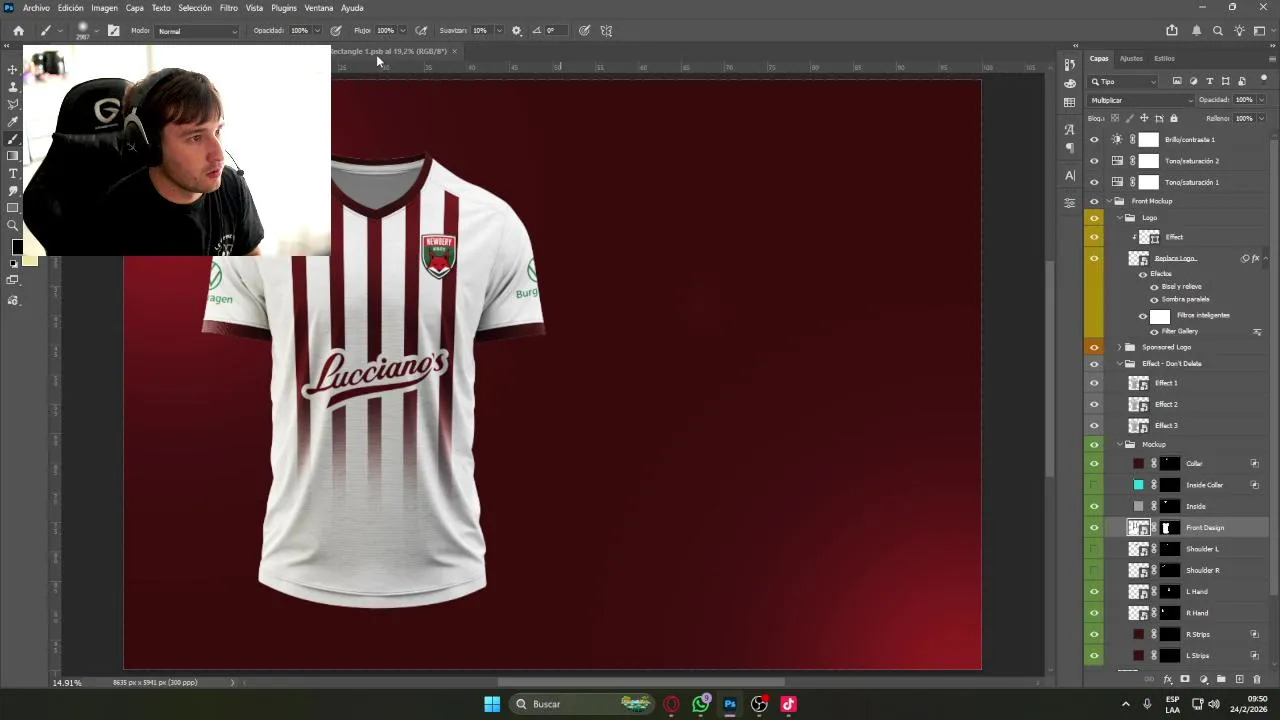Select the Replace Logo layer
Screen dimensions: 1280x720
point(1176,258)
